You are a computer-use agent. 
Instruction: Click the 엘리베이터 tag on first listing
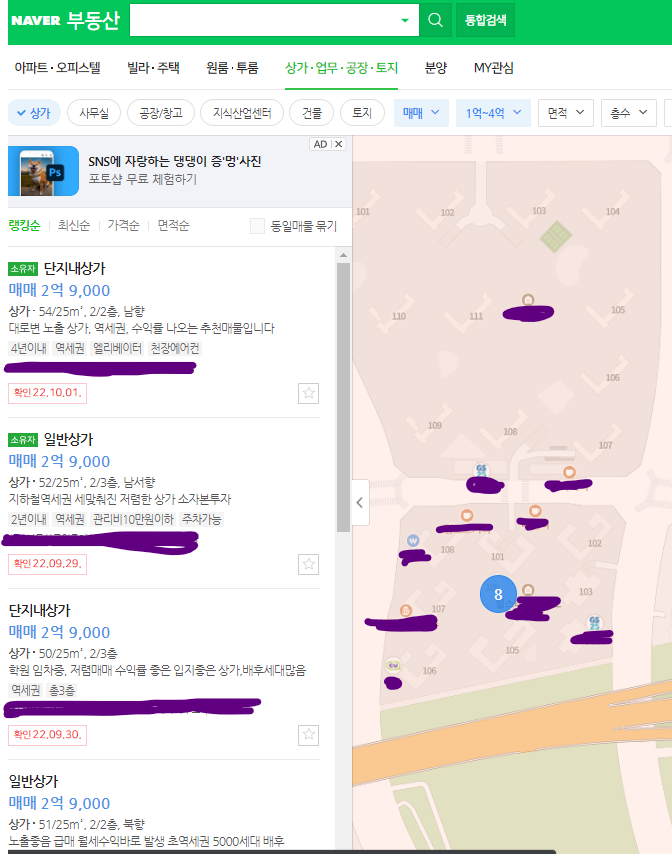(x=117, y=348)
